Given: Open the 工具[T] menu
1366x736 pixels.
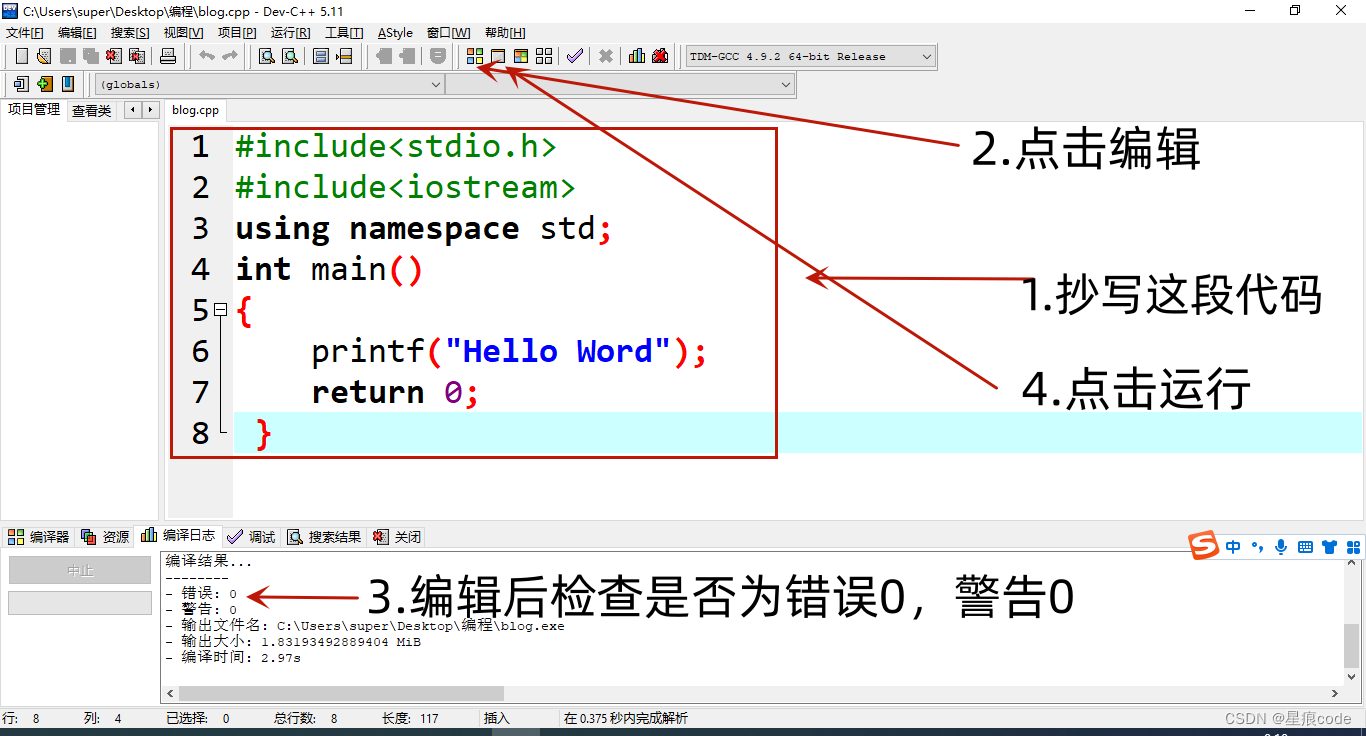Looking at the screenshot, I should click(344, 33).
